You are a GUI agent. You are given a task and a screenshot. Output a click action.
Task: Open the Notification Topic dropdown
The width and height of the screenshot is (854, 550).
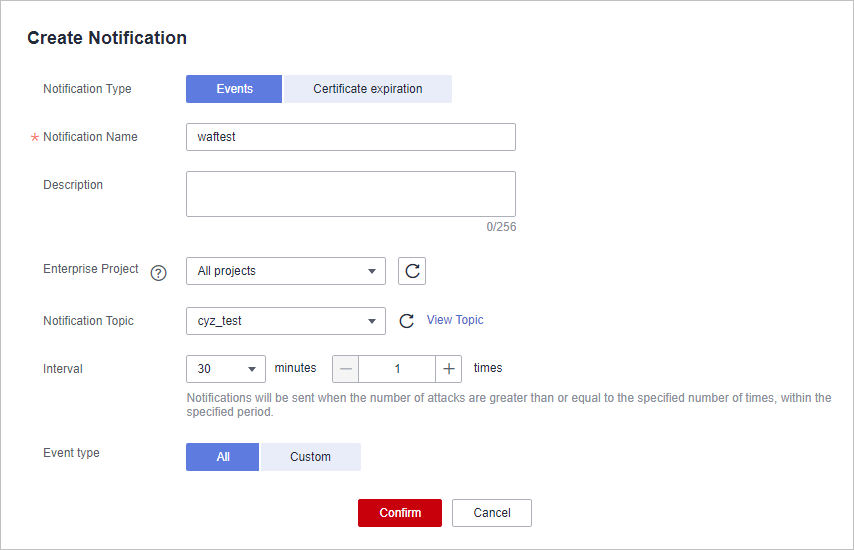286,321
